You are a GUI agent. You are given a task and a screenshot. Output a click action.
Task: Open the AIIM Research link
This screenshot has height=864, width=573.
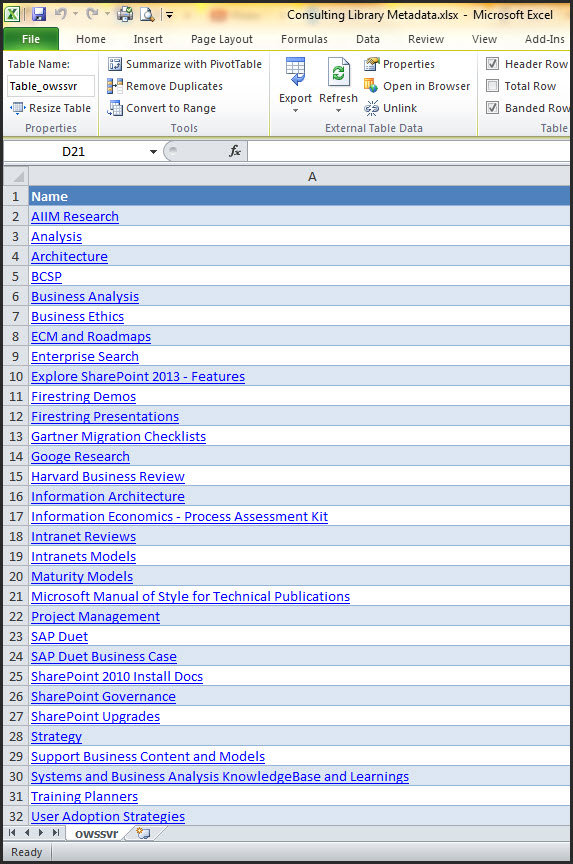pyautogui.click(x=75, y=217)
